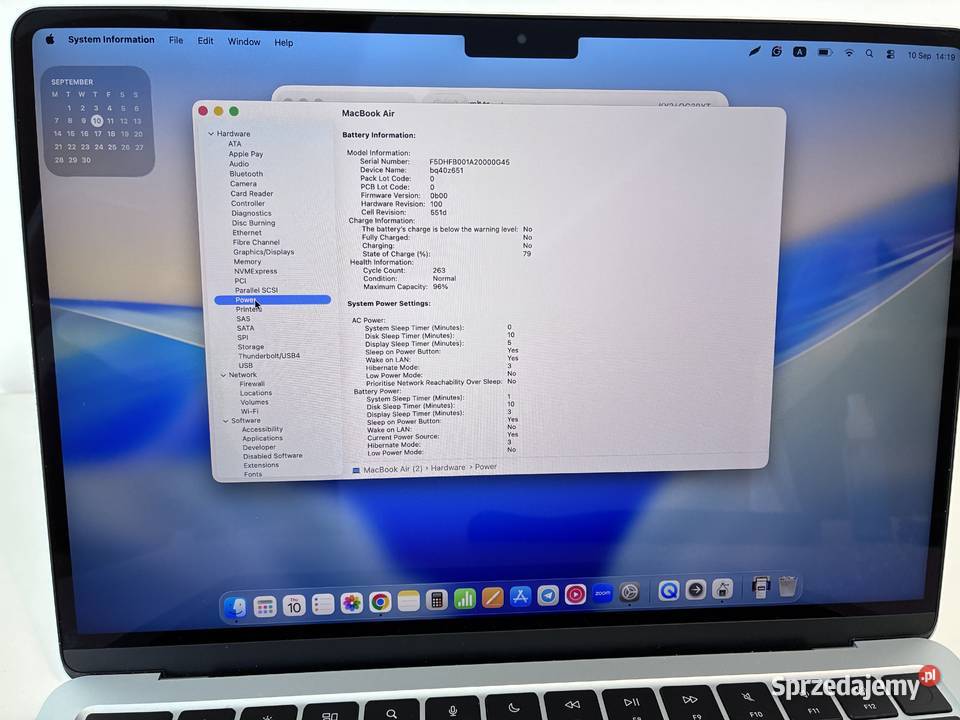
Task: Open Control Centre in menu bar
Action: click(x=890, y=54)
